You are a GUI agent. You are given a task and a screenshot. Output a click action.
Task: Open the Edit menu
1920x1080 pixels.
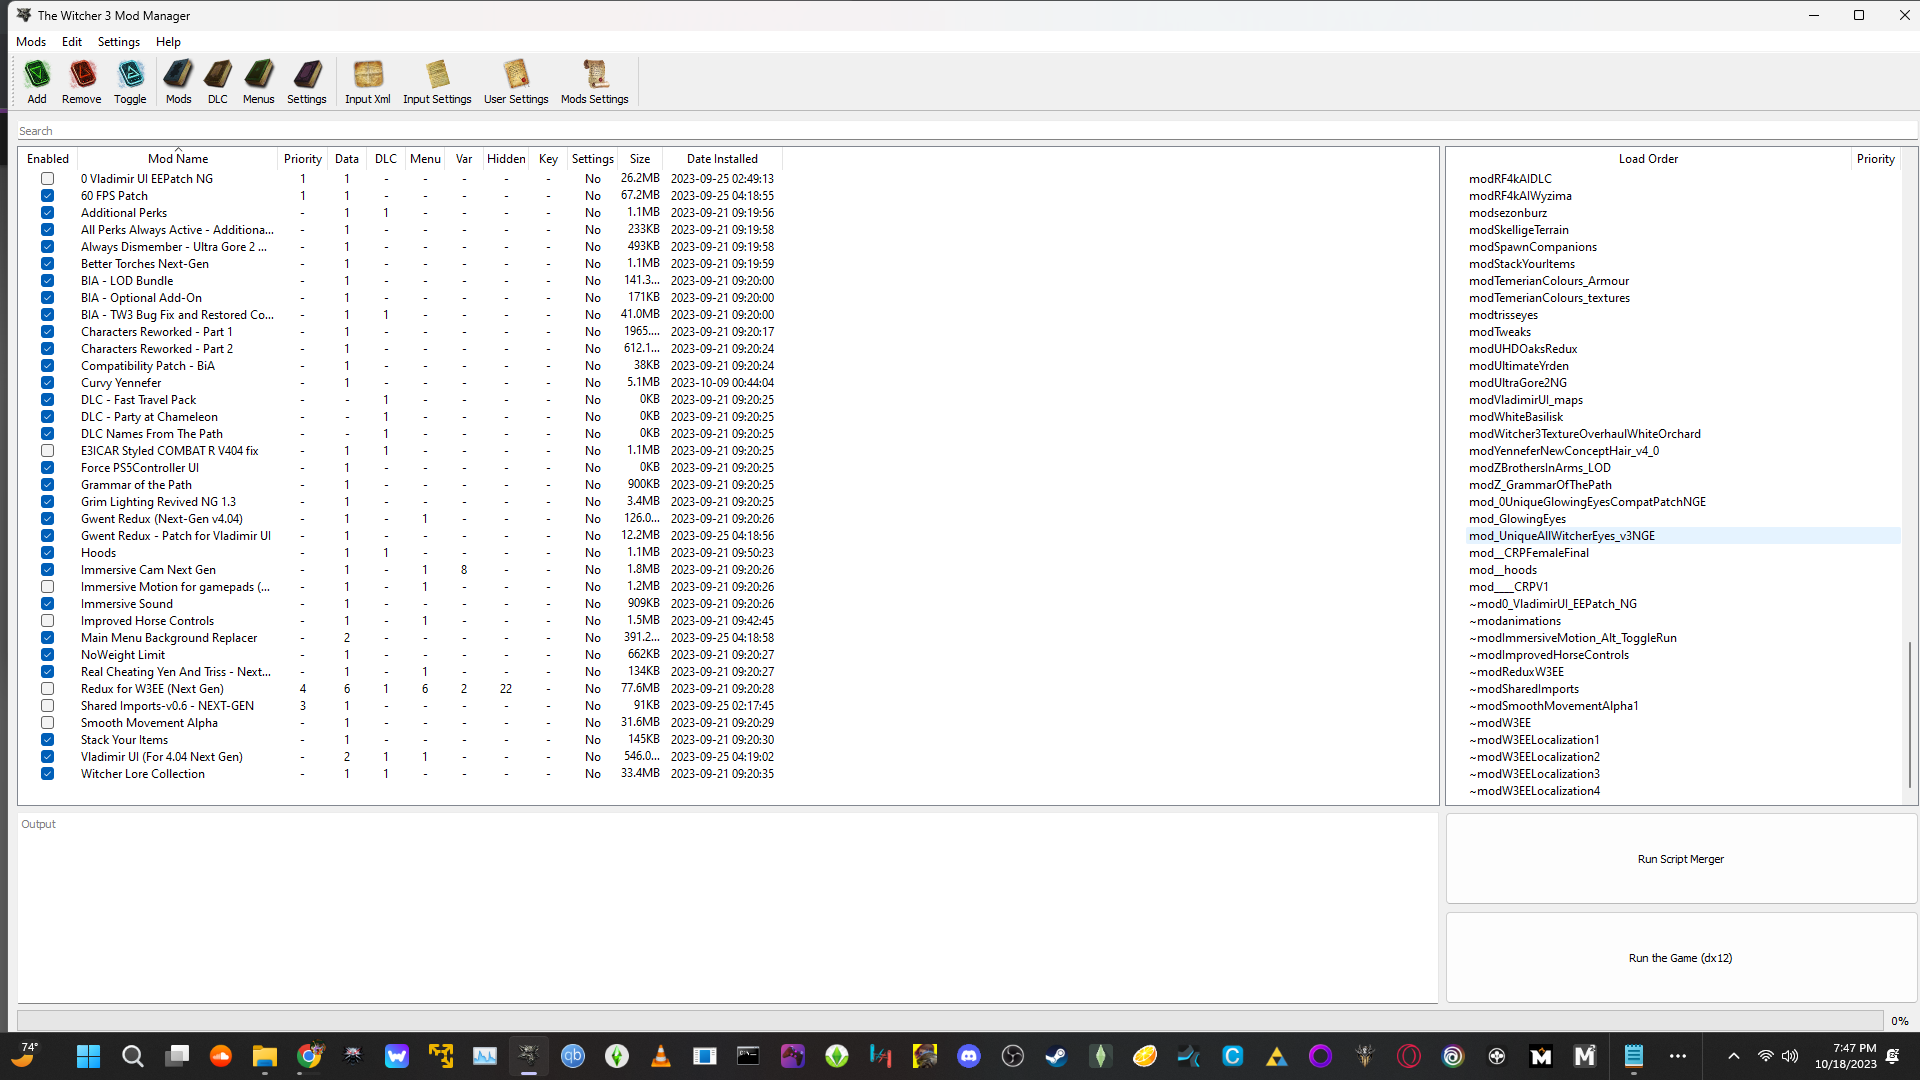click(x=72, y=42)
